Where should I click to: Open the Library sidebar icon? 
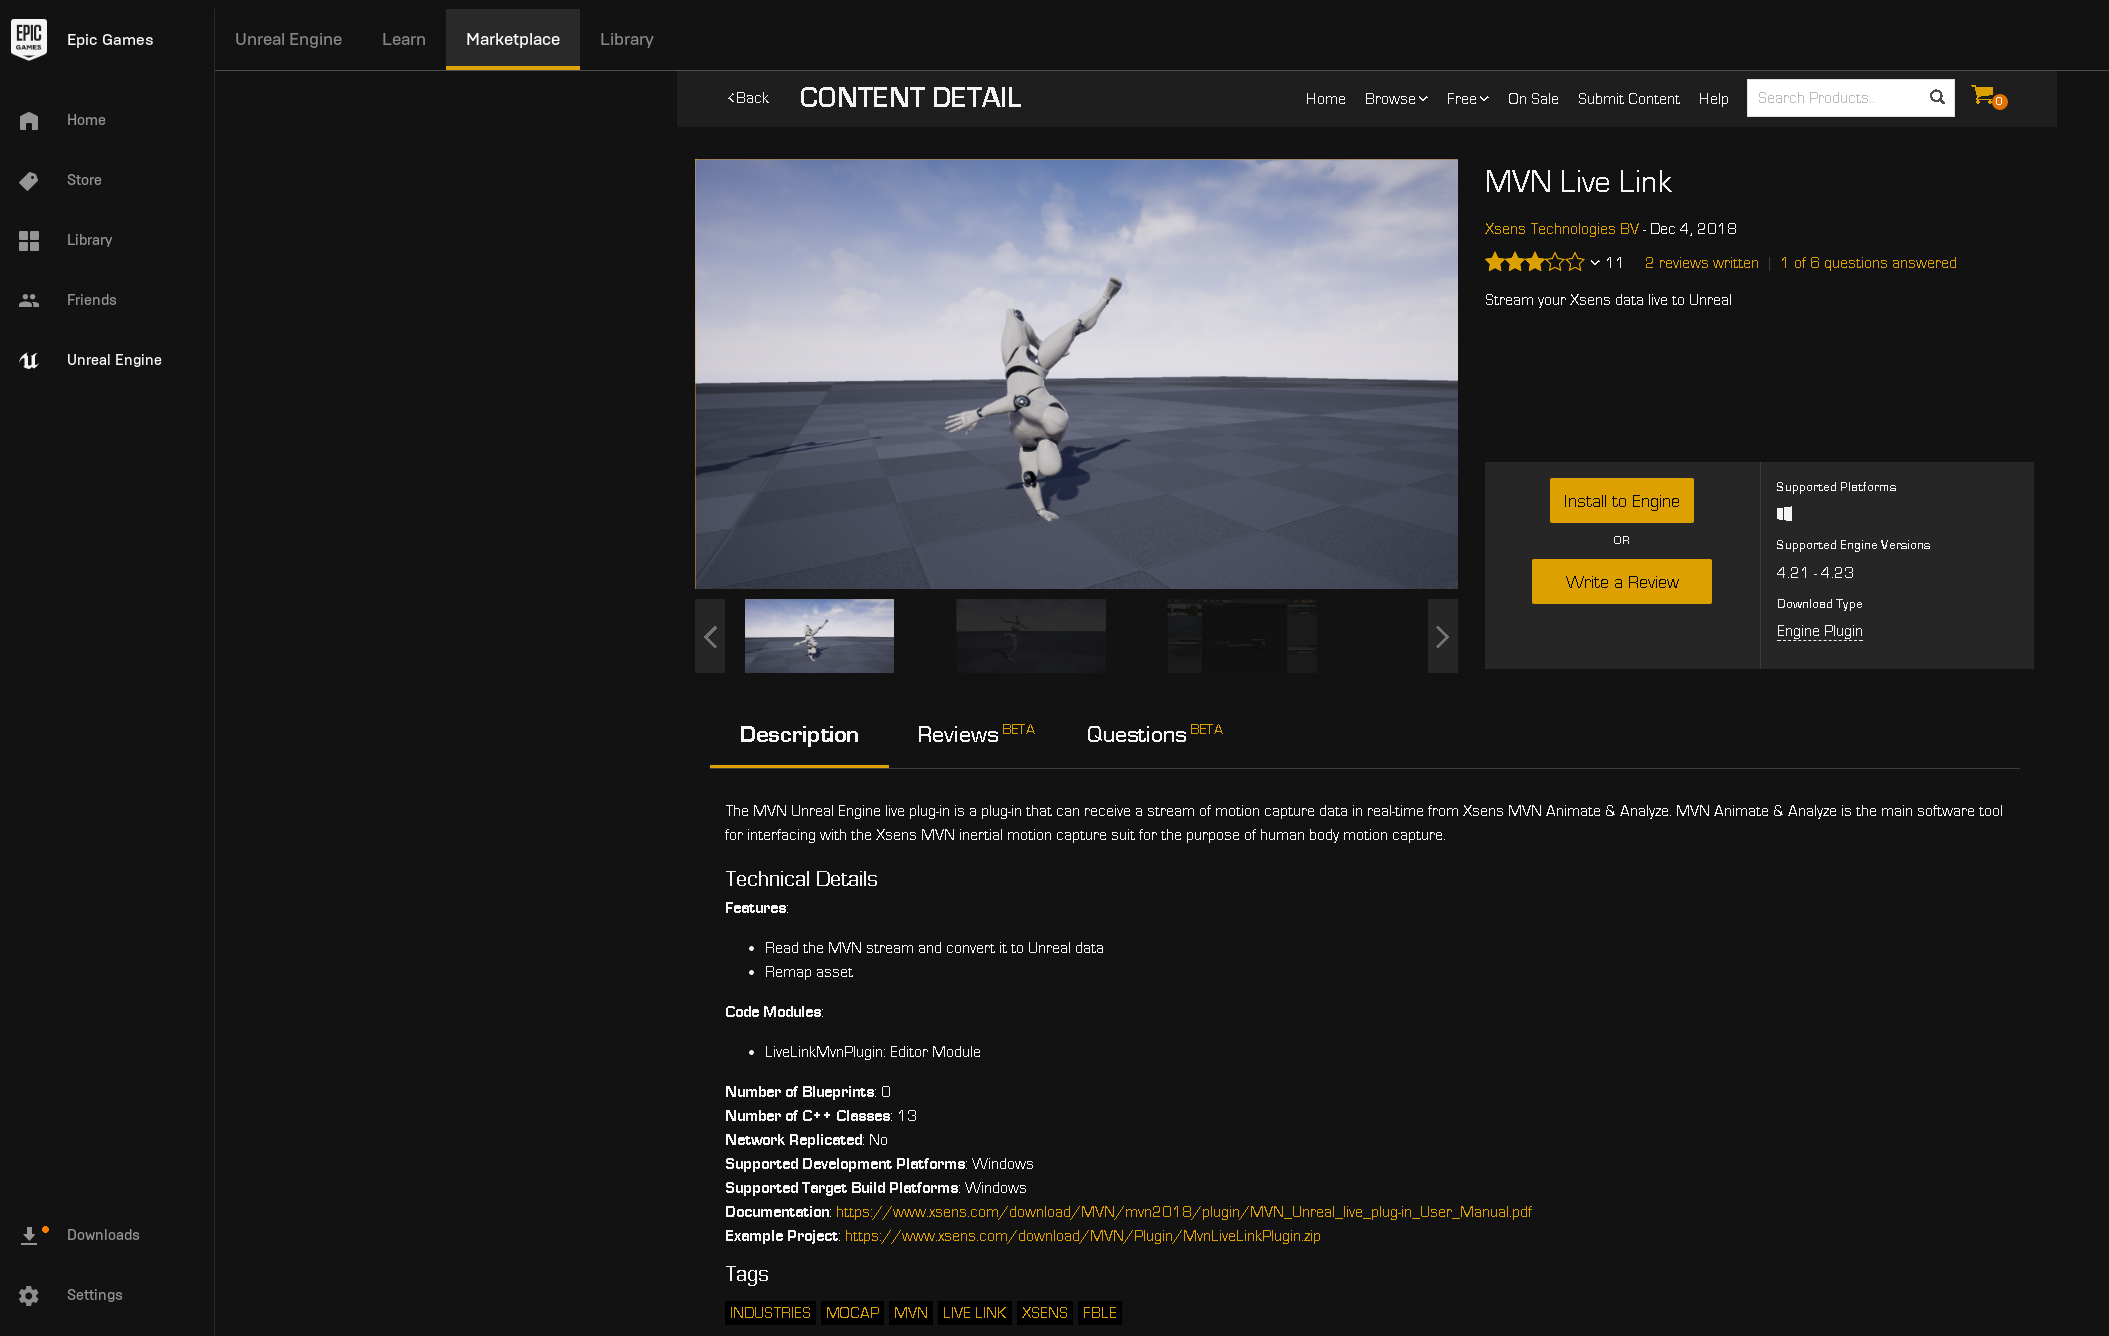coord(29,240)
